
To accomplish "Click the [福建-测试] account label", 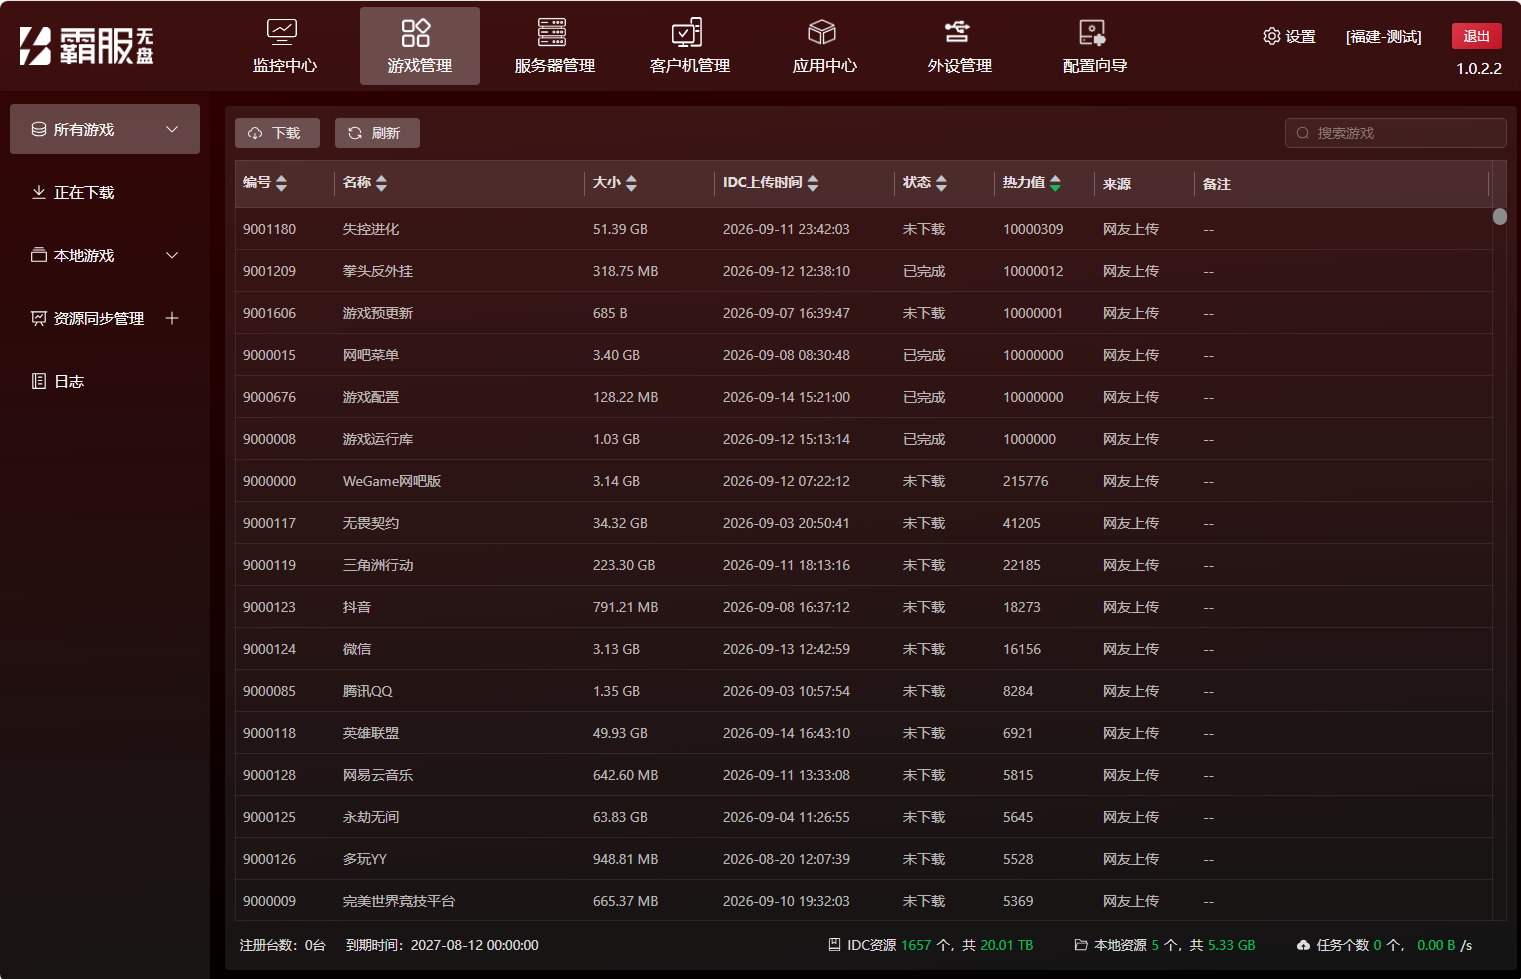I will tap(1383, 36).
